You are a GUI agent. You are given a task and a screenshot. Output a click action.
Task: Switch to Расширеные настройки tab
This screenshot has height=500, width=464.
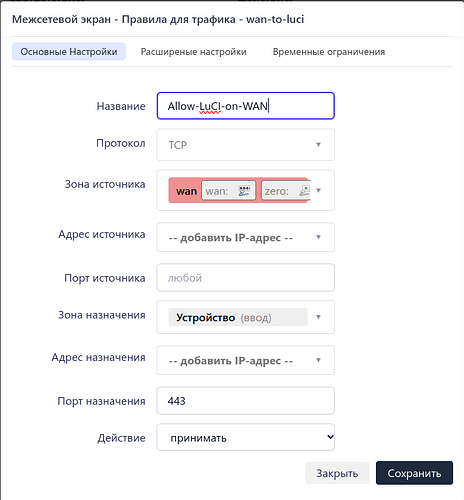point(193,52)
